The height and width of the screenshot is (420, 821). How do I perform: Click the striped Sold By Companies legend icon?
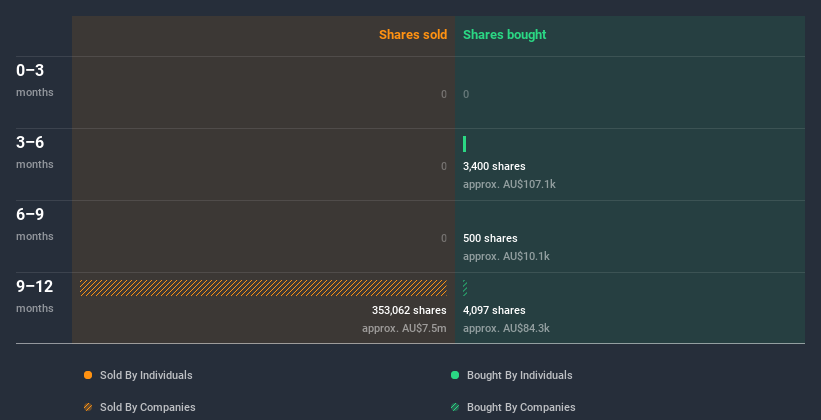(88, 407)
